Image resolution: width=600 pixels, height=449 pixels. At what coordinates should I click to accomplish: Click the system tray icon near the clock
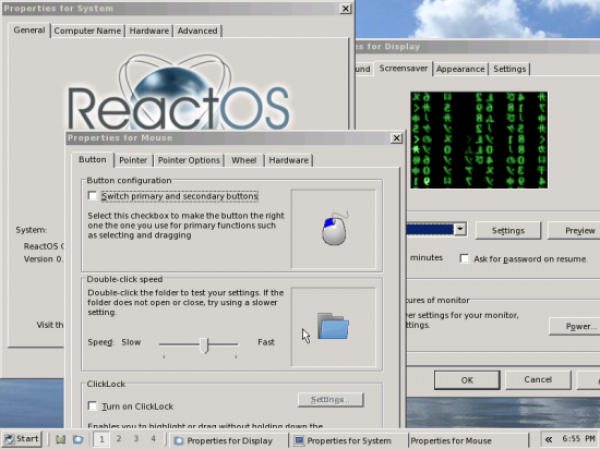pos(548,439)
